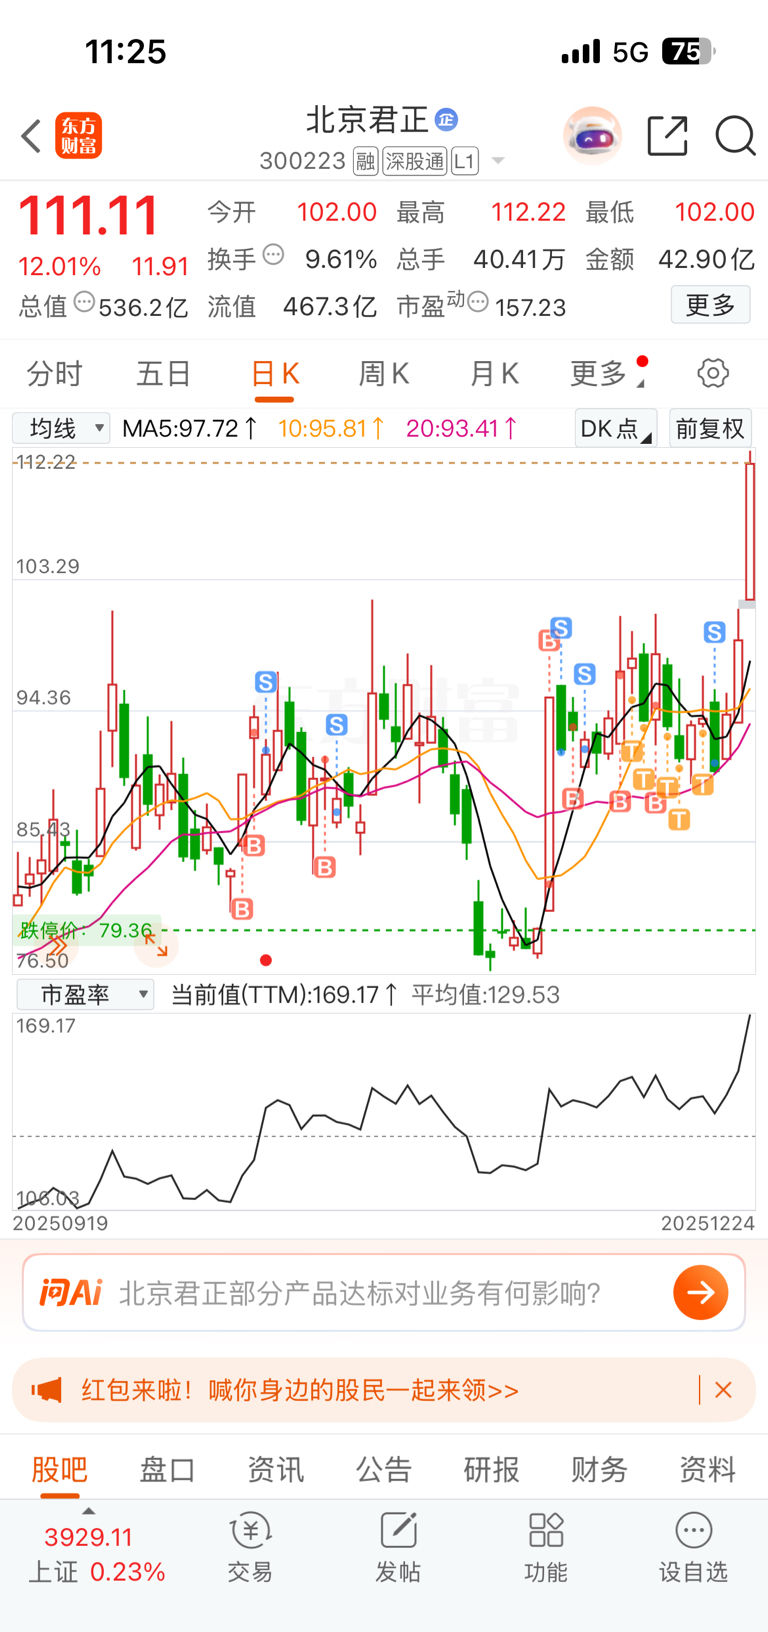Tap the lowest T marker on chart
Screen dimensions: 768x1632
(x=679, y=820)
